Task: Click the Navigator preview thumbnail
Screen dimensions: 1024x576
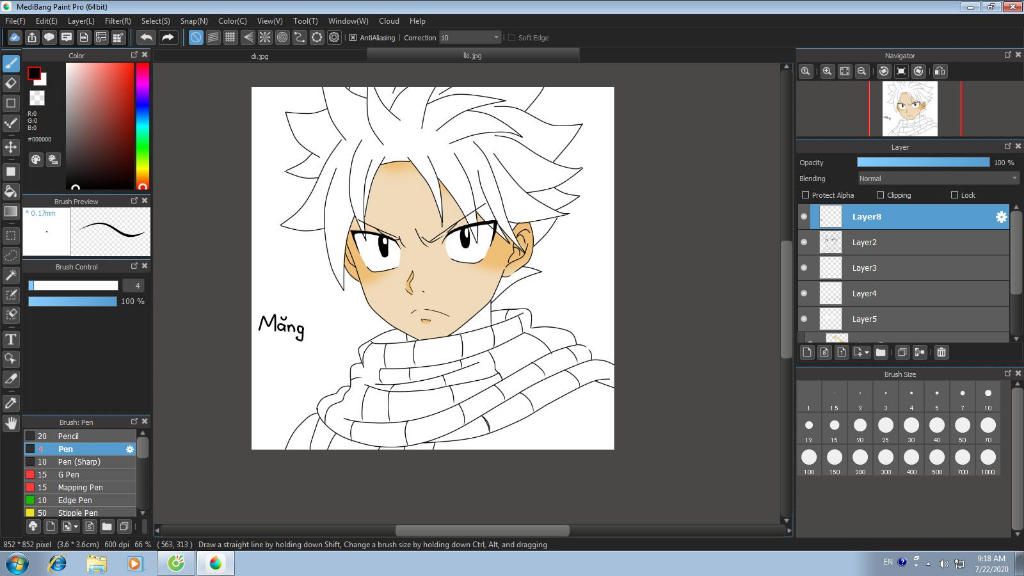Action: [x=910, y=108]
